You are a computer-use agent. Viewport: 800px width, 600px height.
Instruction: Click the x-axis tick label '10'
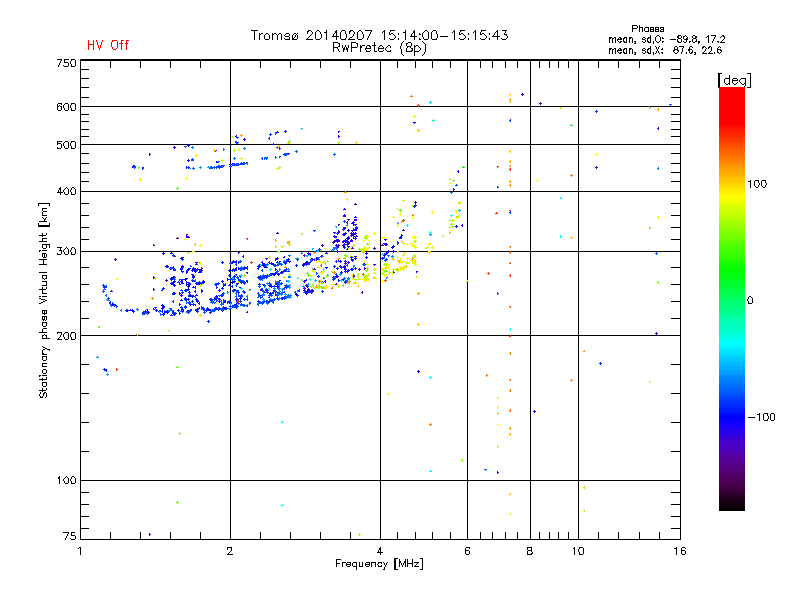tap(578, 551)
